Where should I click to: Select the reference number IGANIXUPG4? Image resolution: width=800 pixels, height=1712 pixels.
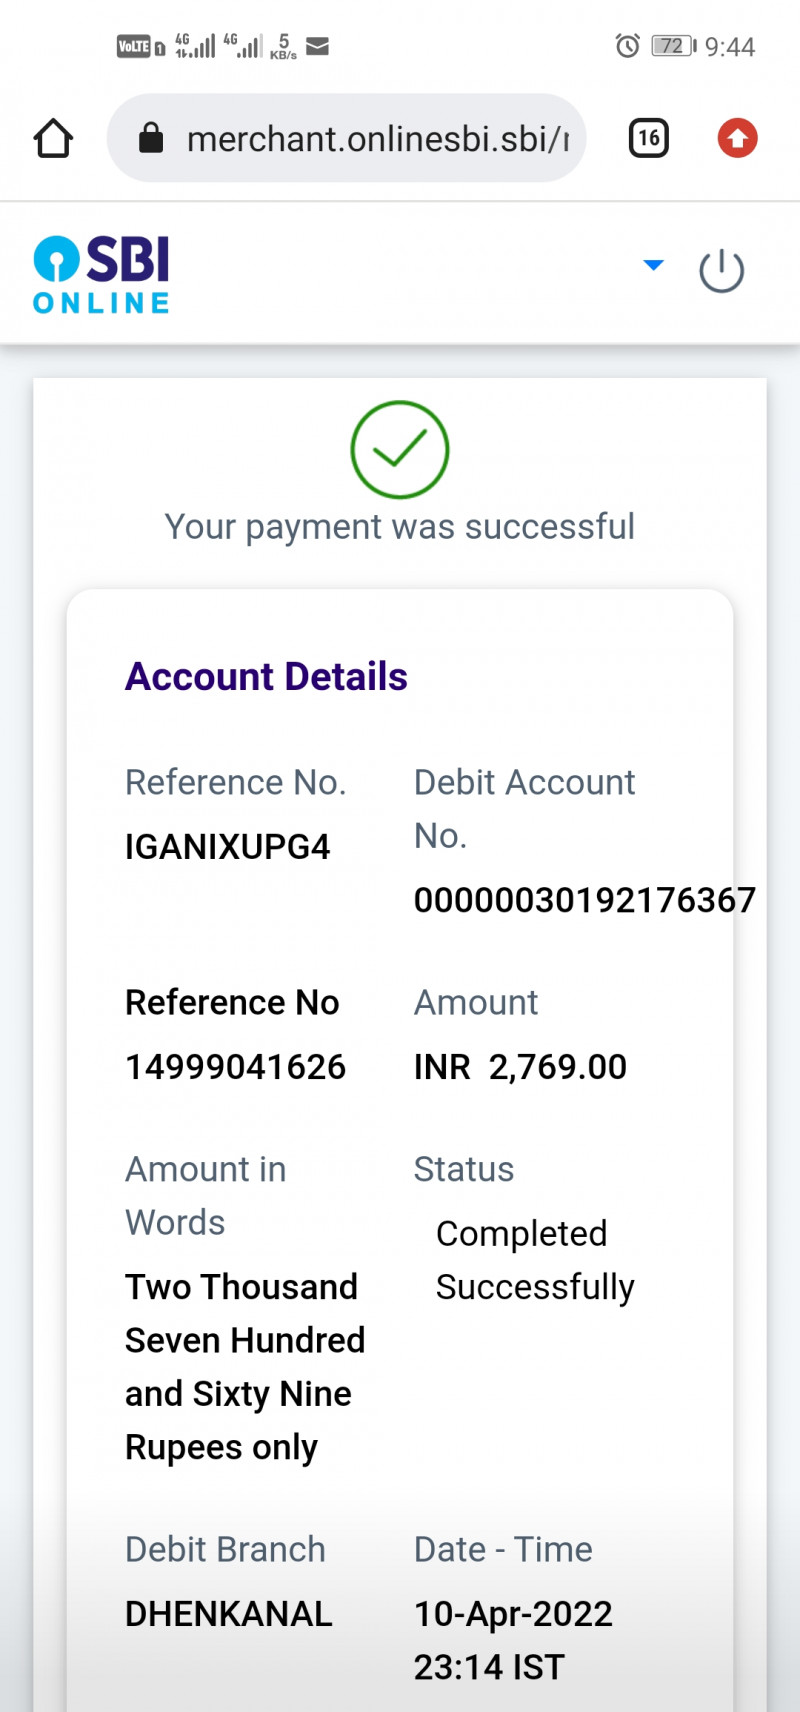[227, 847]
